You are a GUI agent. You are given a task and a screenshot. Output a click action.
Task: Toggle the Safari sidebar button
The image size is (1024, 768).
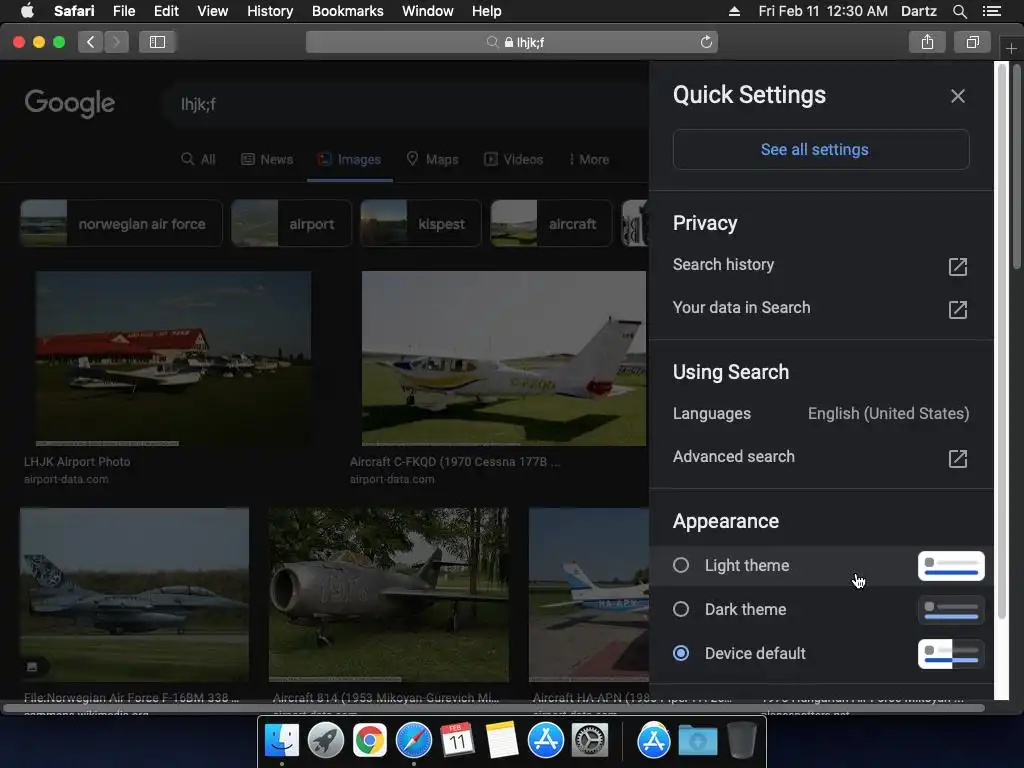157,42
